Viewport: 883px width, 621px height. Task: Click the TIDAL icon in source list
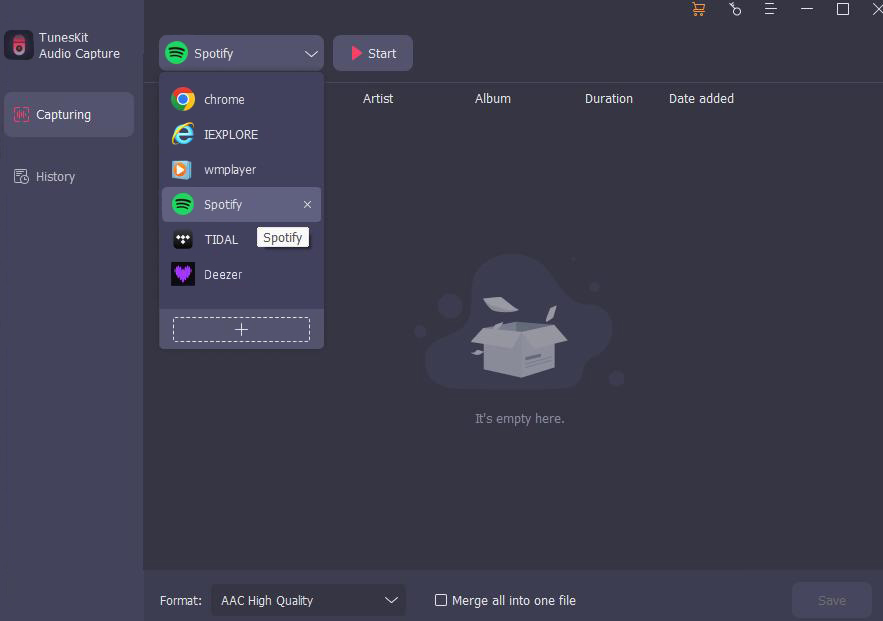pos(183,239)
